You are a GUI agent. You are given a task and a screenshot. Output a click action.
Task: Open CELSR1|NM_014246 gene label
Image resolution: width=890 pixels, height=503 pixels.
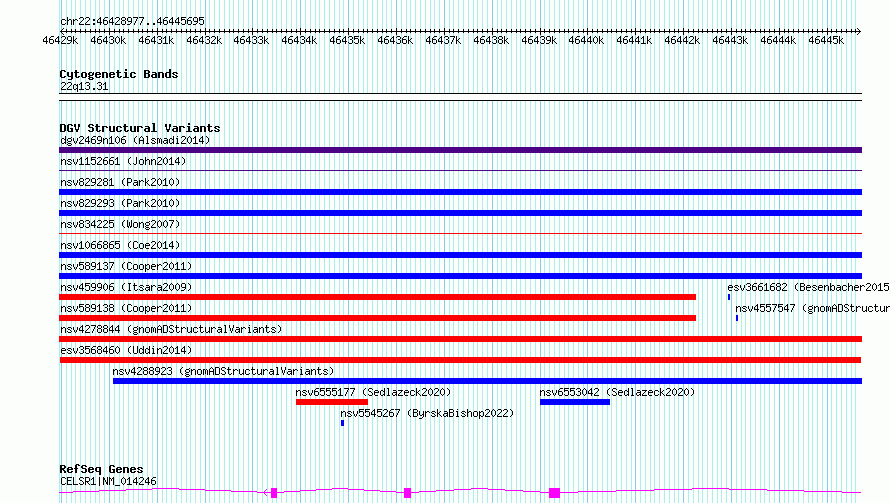tap(108, 481)
